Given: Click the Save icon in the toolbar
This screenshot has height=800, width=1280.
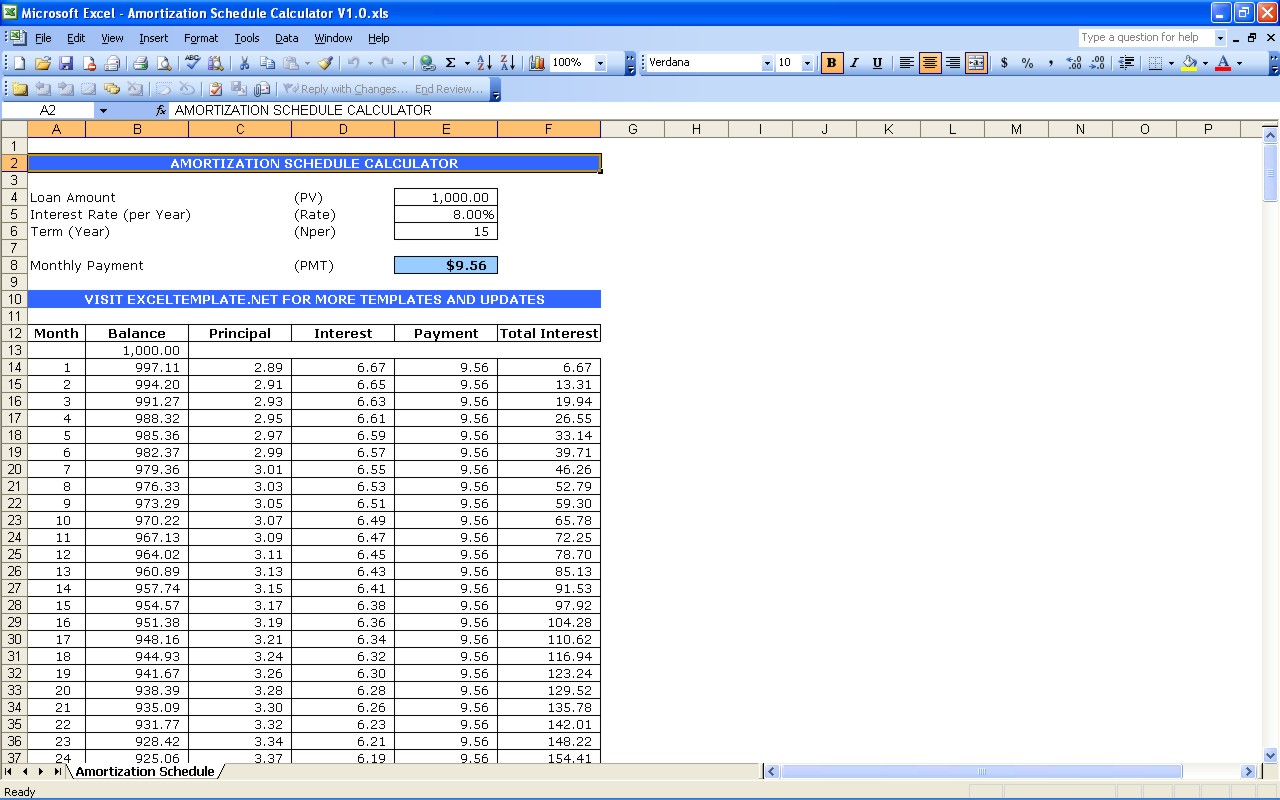Looking at the screenshot, I should coord(66,63).
